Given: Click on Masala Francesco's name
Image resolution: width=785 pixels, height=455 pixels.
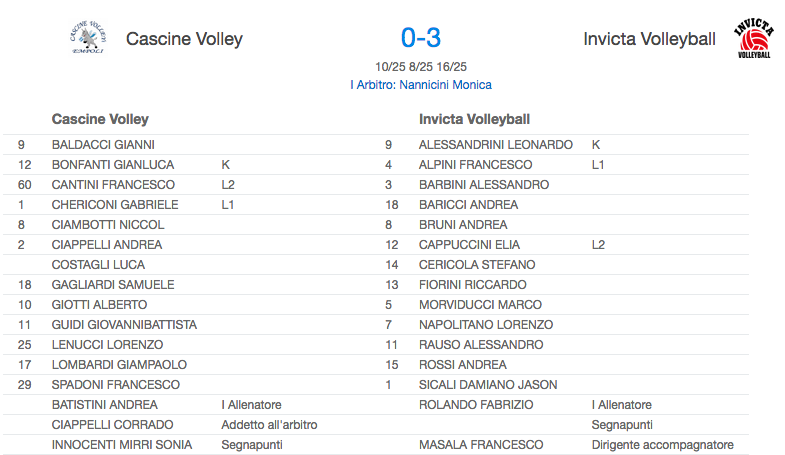Looking at the screenshot, I should point(481,445).
